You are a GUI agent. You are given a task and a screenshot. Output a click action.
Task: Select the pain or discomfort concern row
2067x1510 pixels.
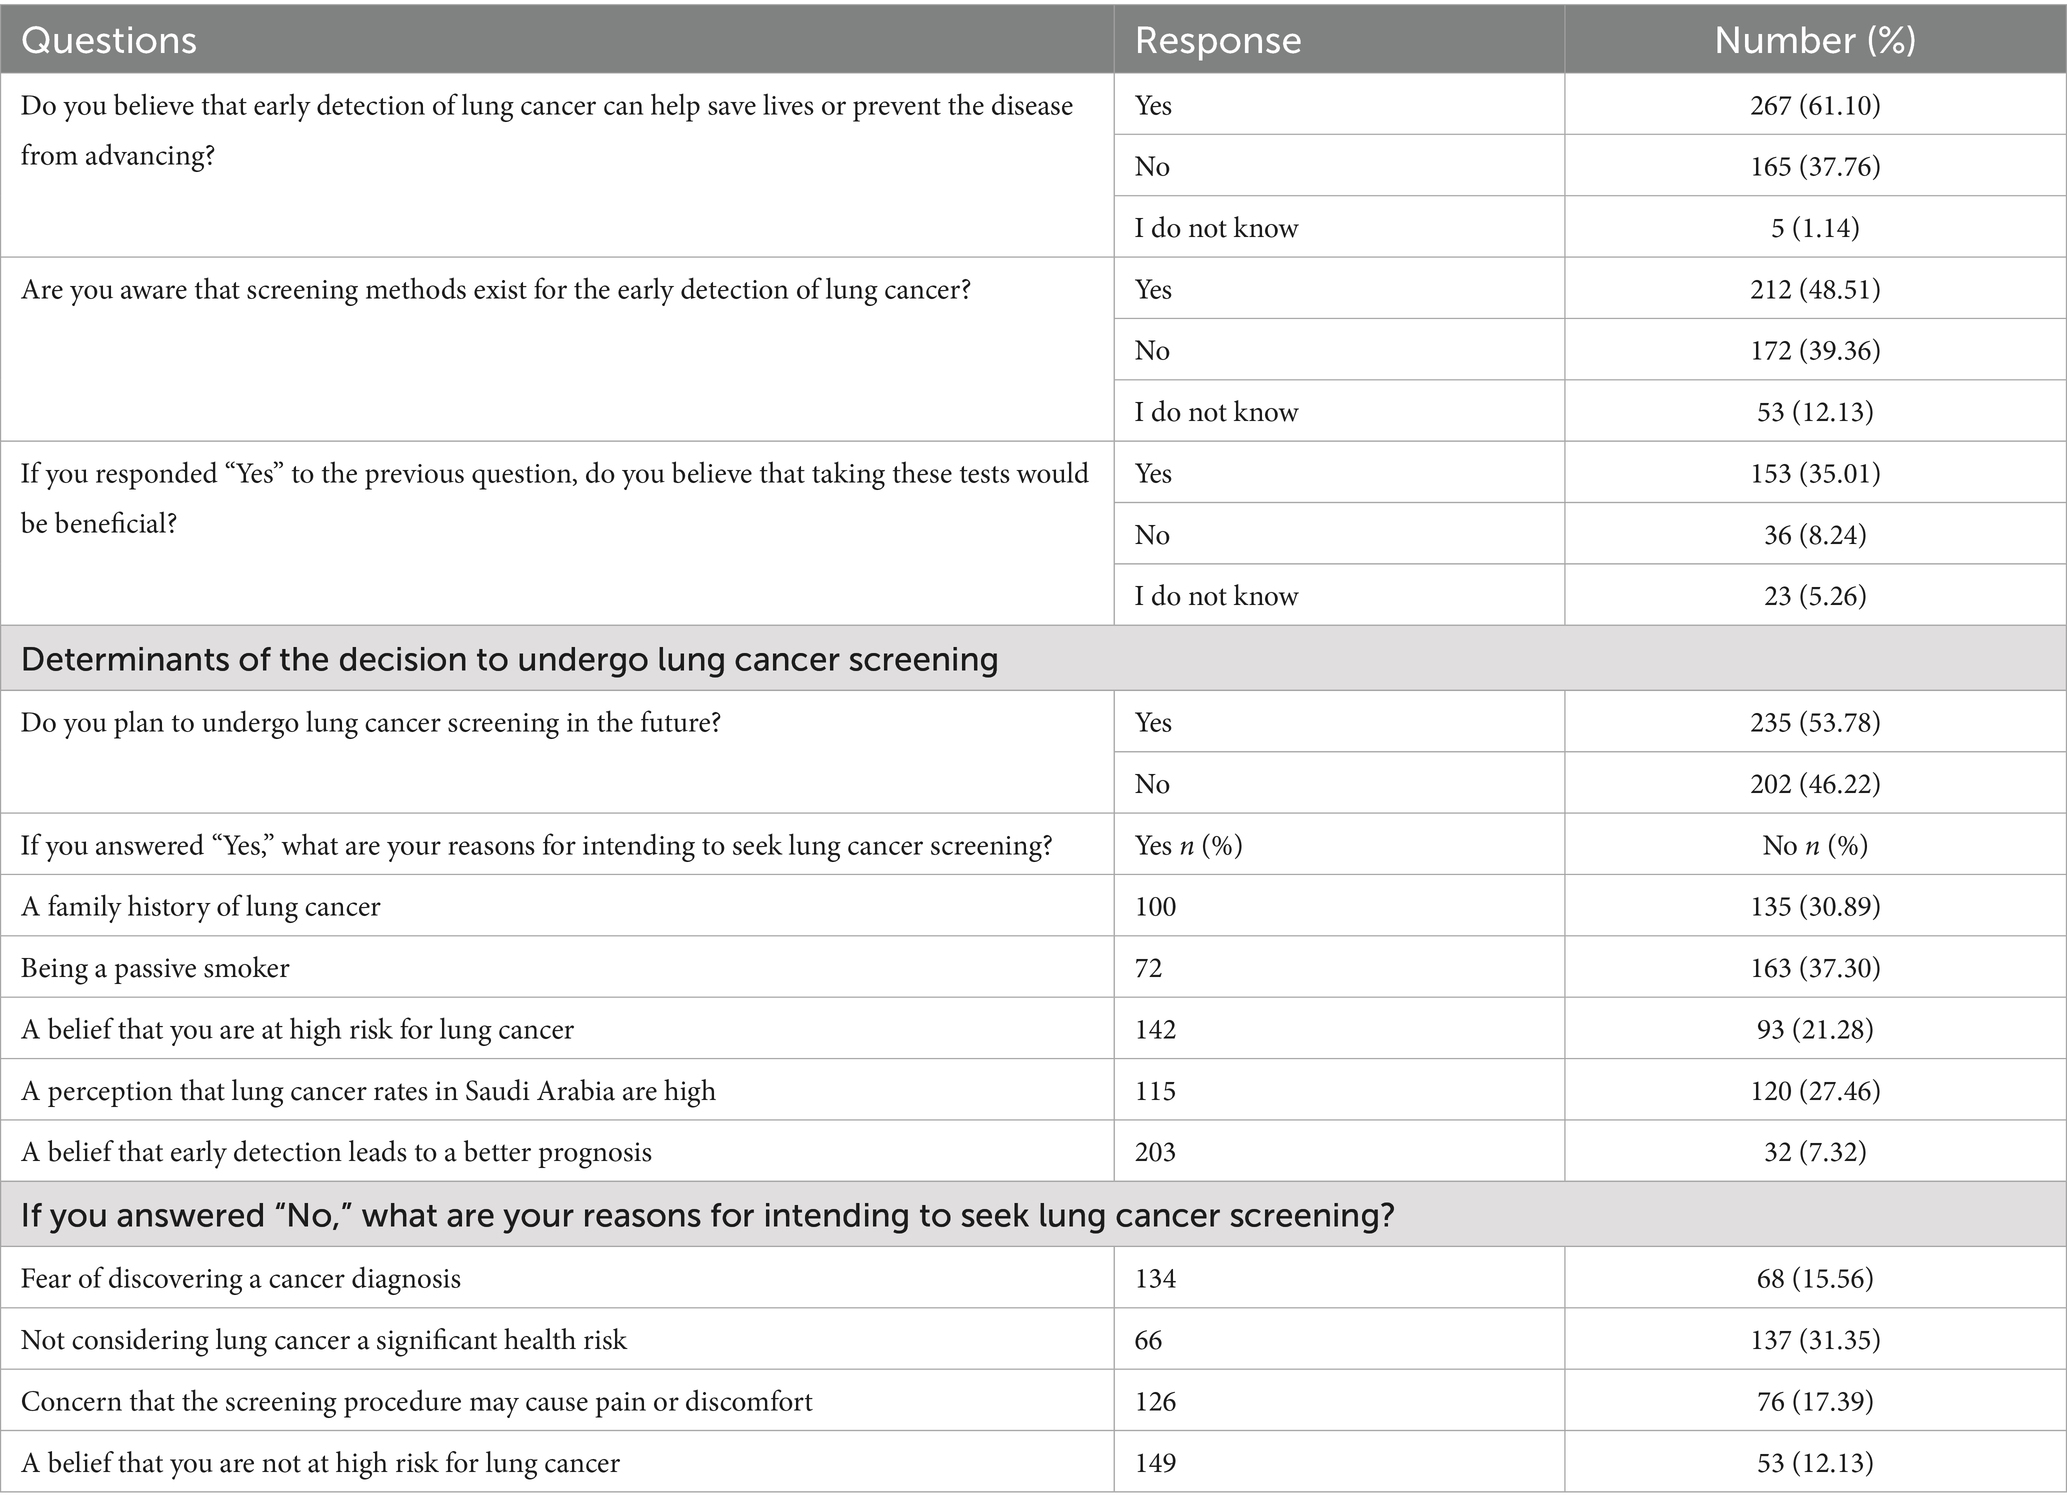coord(416,1402)
